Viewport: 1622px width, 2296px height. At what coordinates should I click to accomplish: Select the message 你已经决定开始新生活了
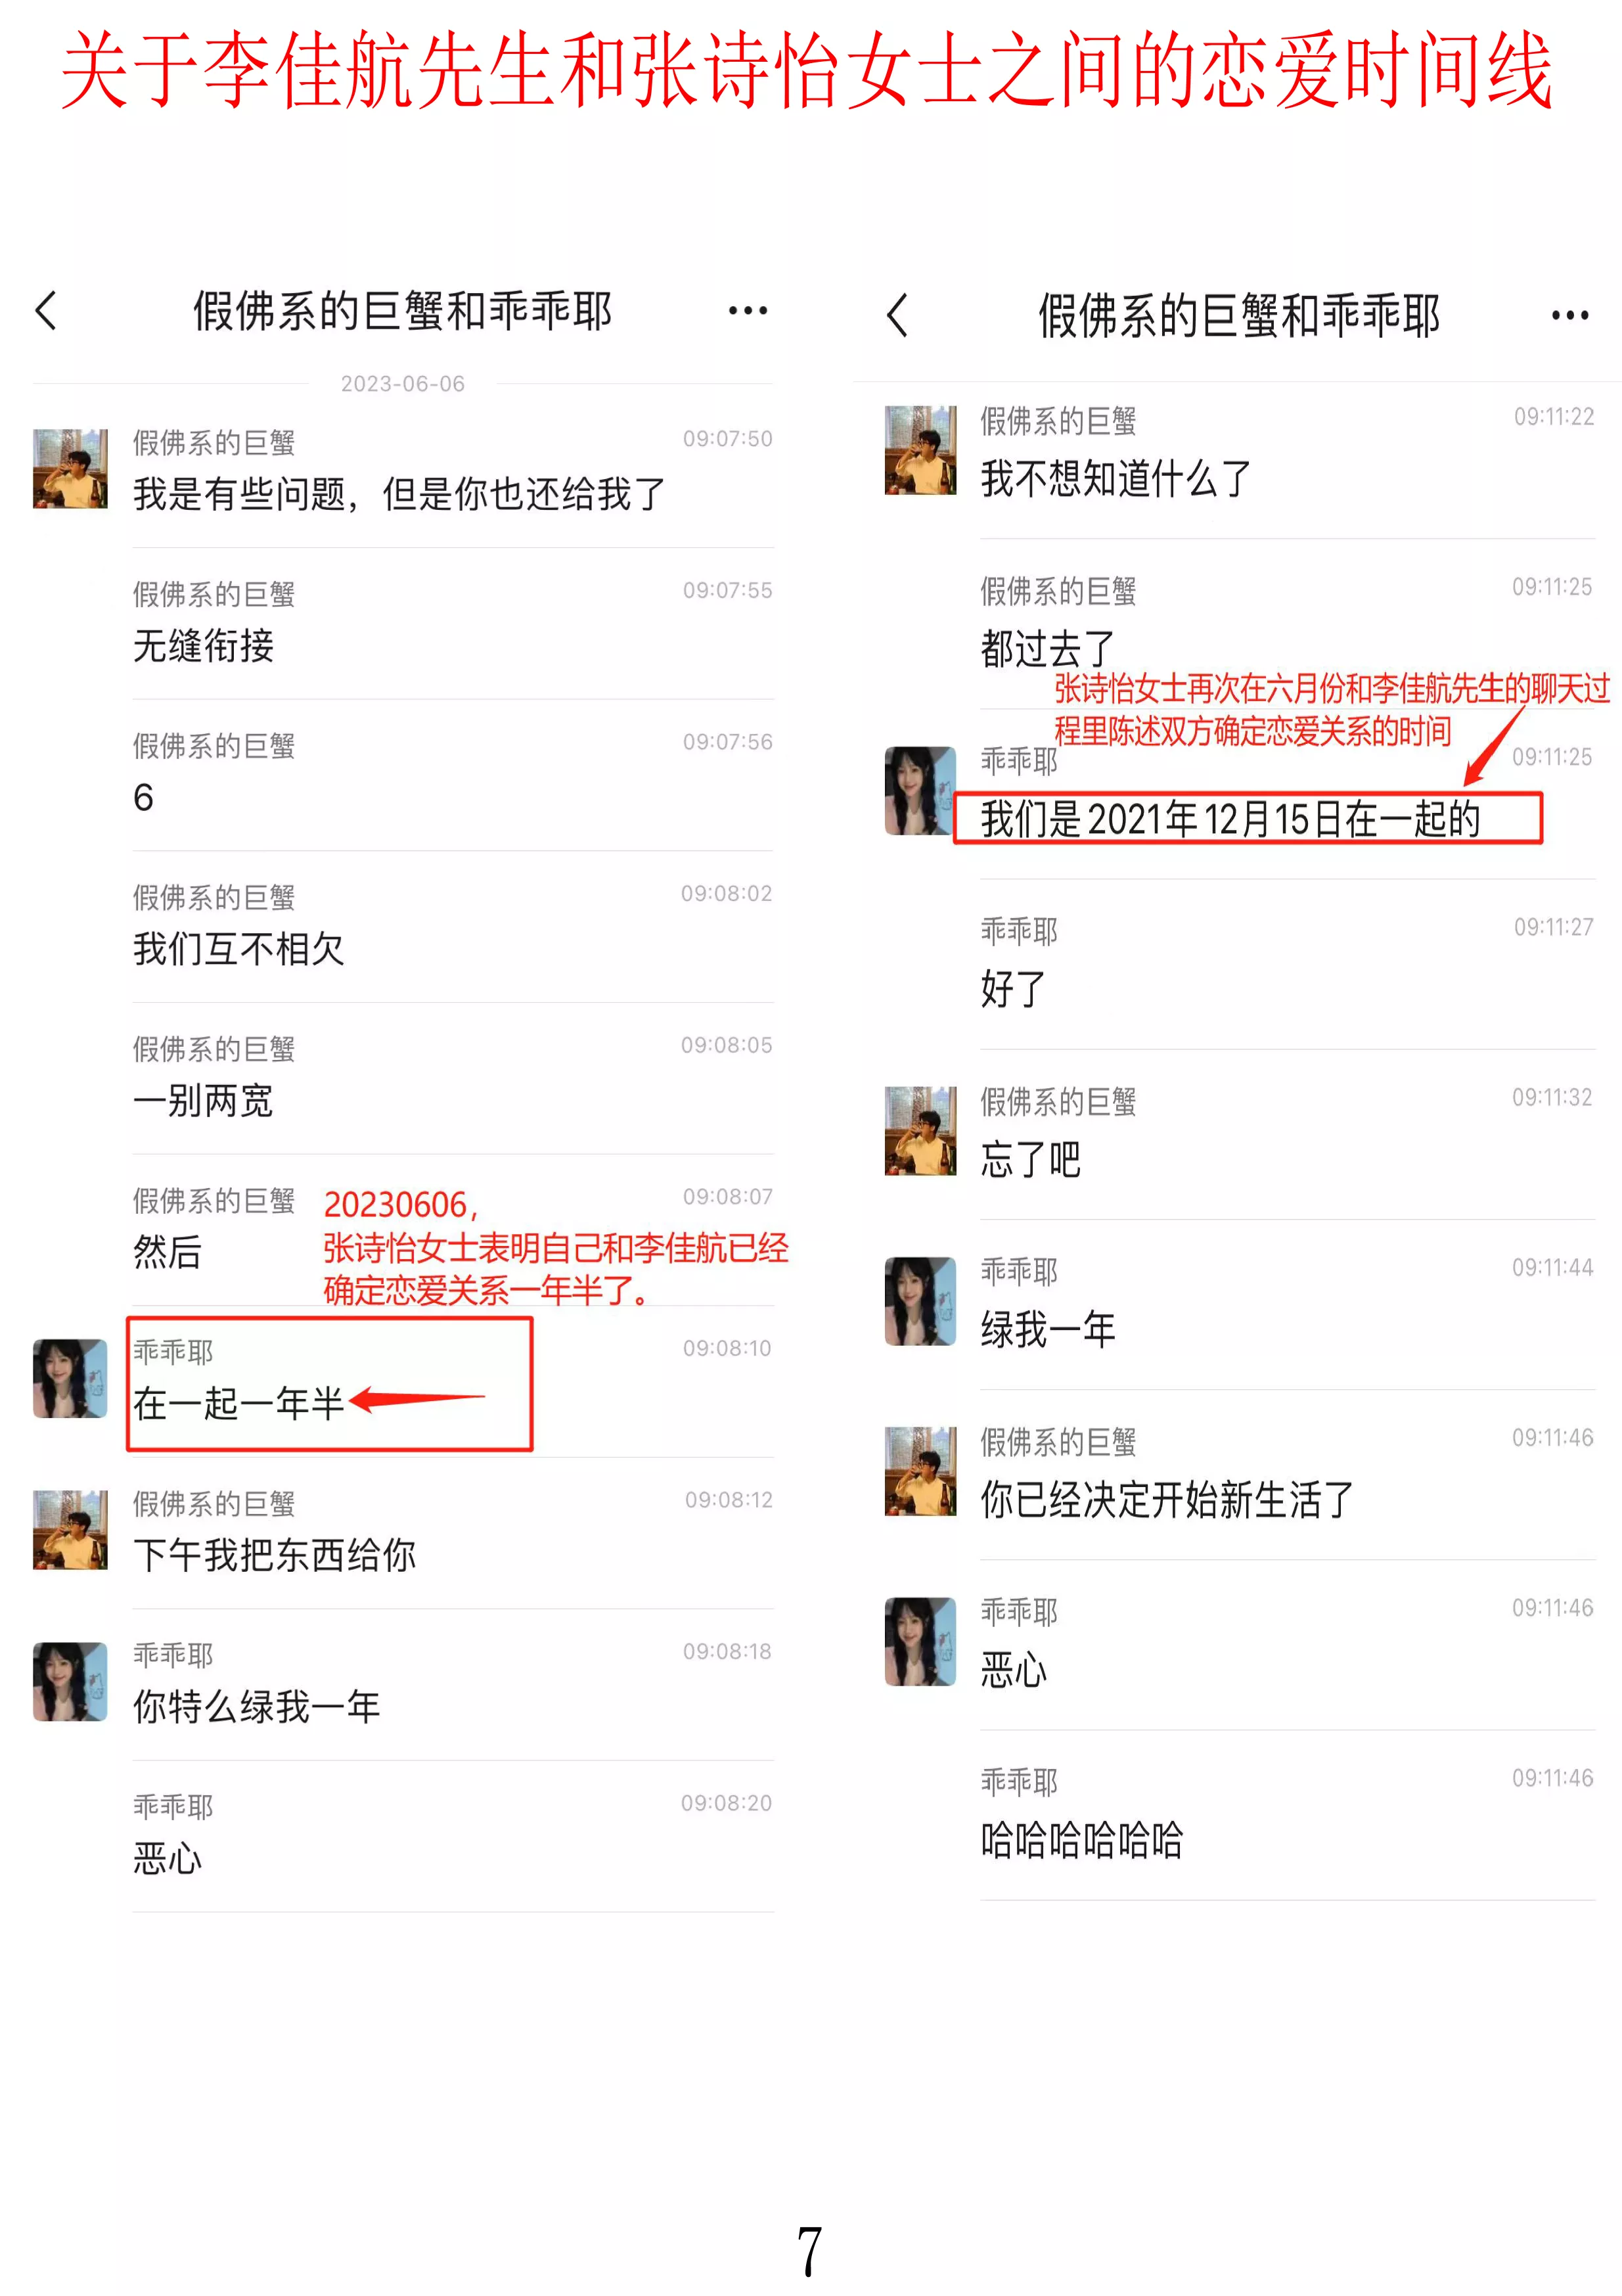pyautogui.click(x=1167, y=1499)
